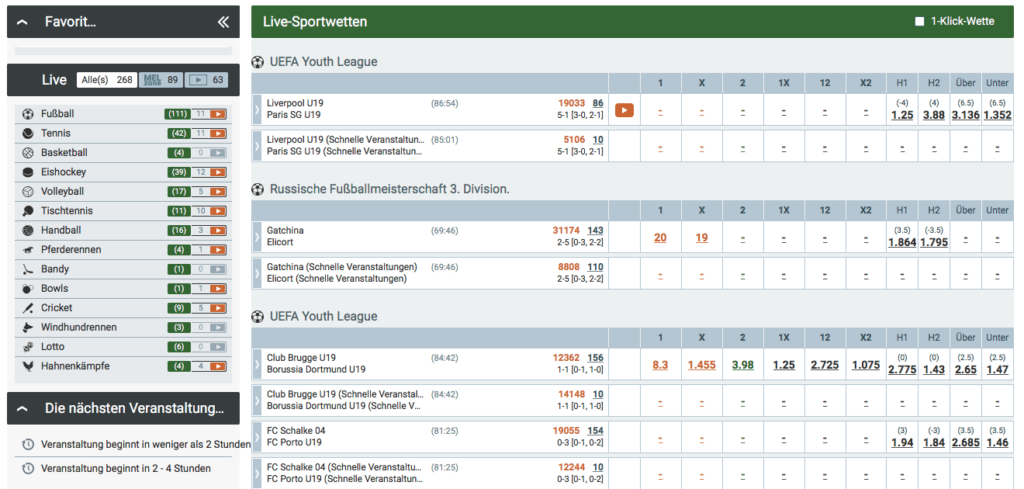Click the 156 markets count for Club Brugge
Screen dimensions: 1024x489
pos(595,358)
